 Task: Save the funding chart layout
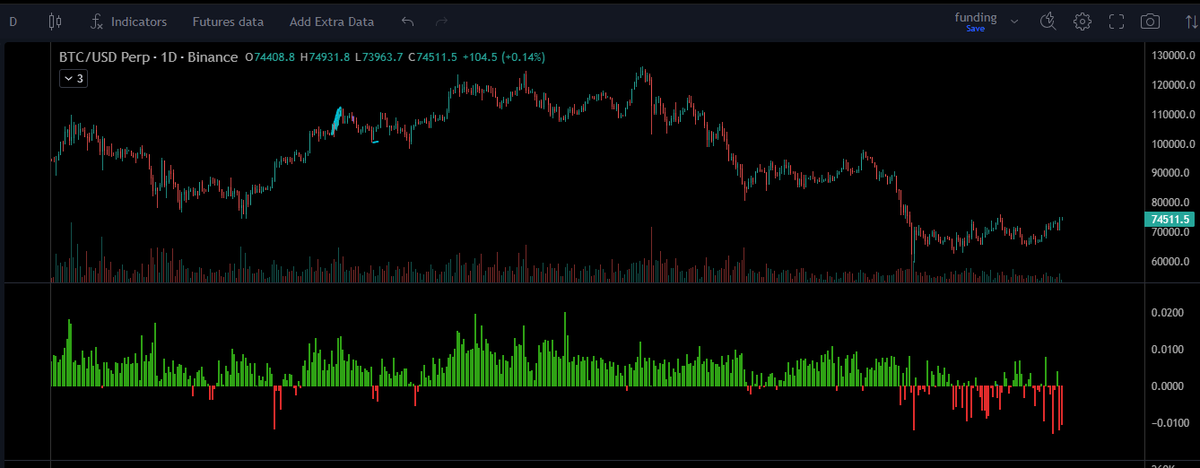point(976,29)
